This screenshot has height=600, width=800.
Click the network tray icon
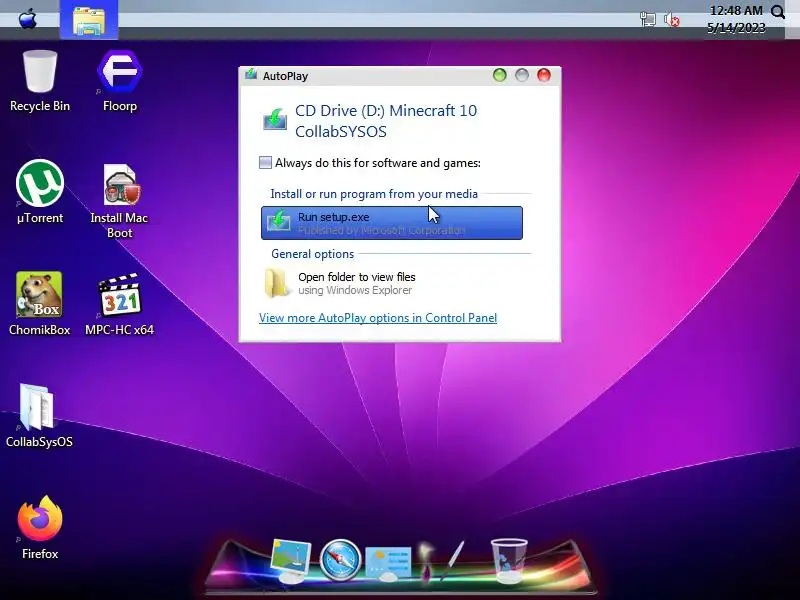pyautogui.click(x=647, y=19)
